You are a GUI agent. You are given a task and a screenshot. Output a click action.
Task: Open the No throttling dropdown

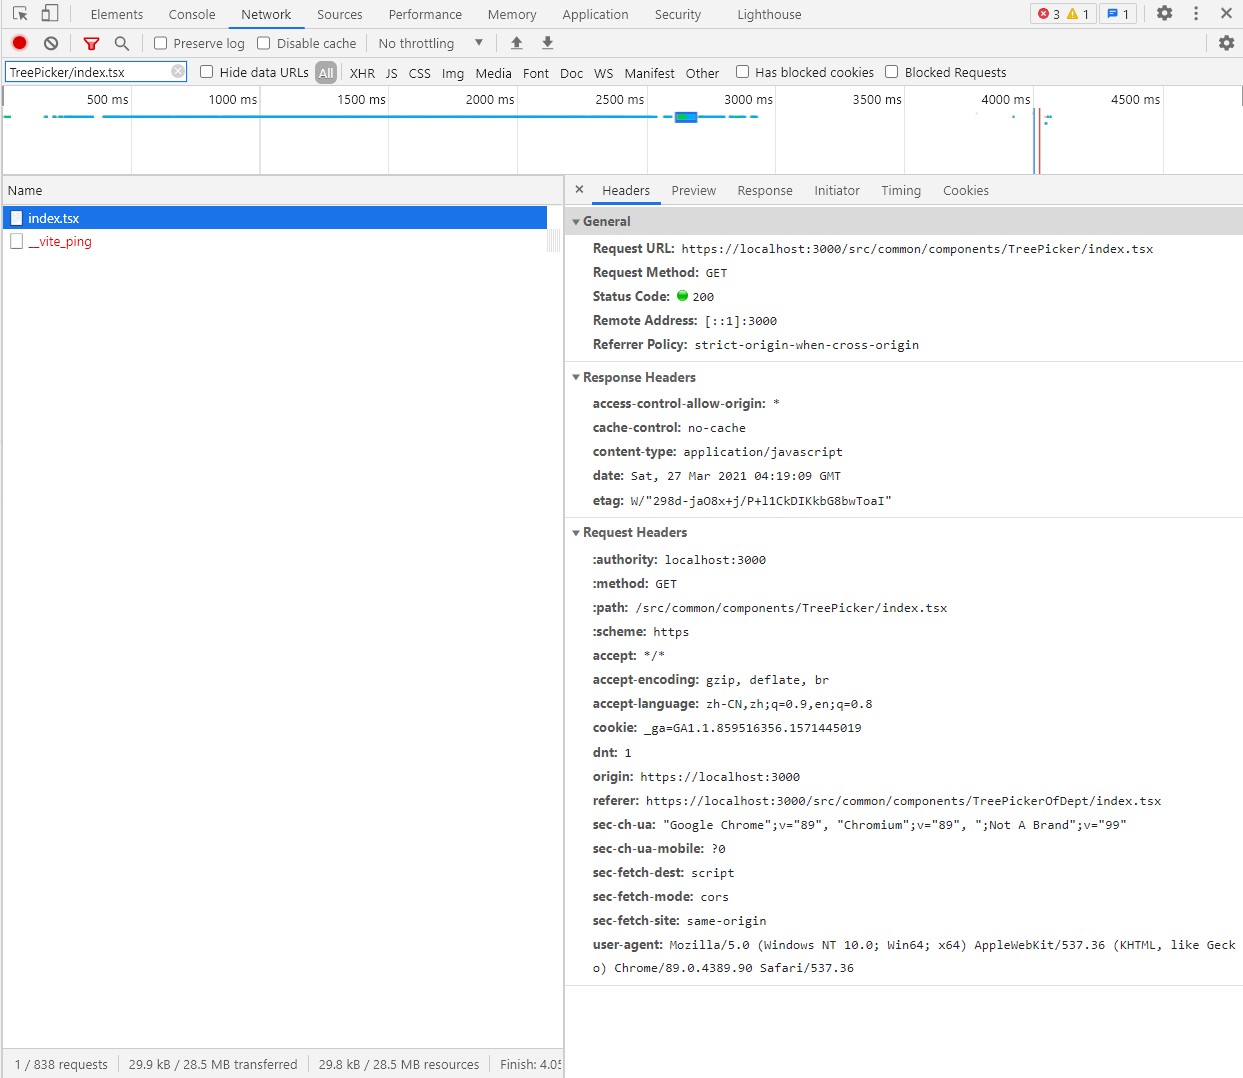pyautogui.click(x=430, y=43)
